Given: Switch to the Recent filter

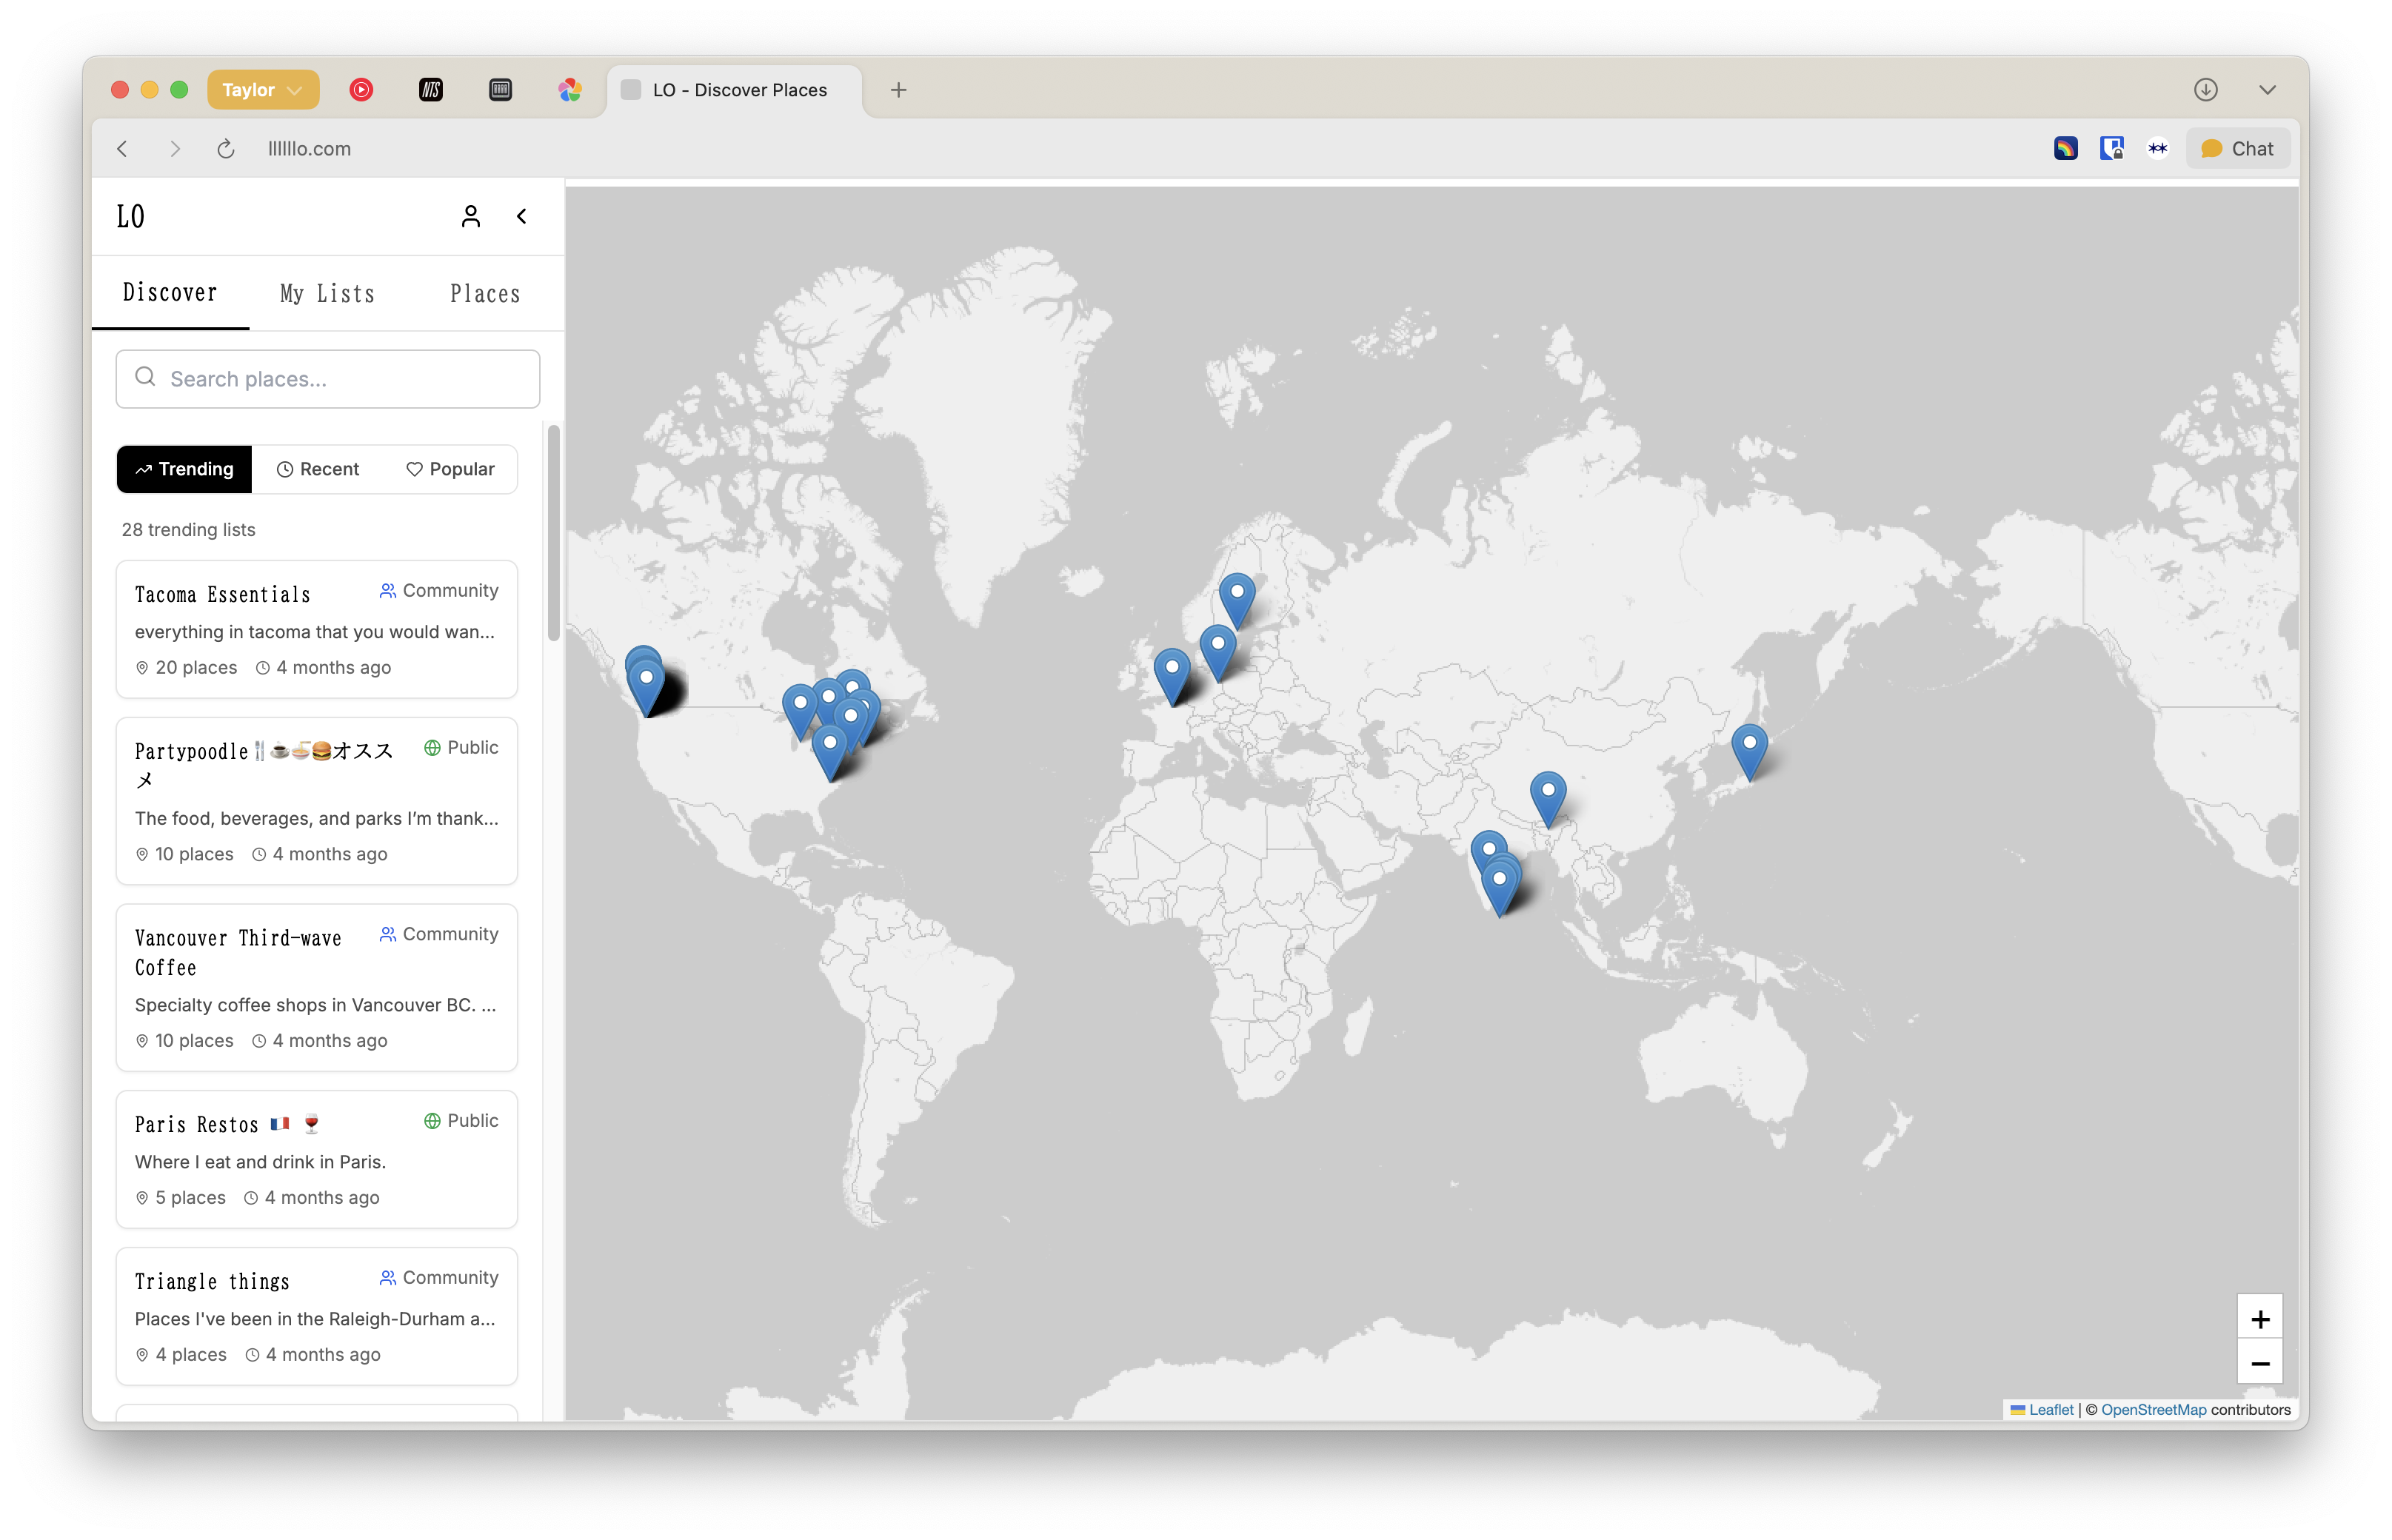Looking at the screenshot, I should click(x=318, y=469).
